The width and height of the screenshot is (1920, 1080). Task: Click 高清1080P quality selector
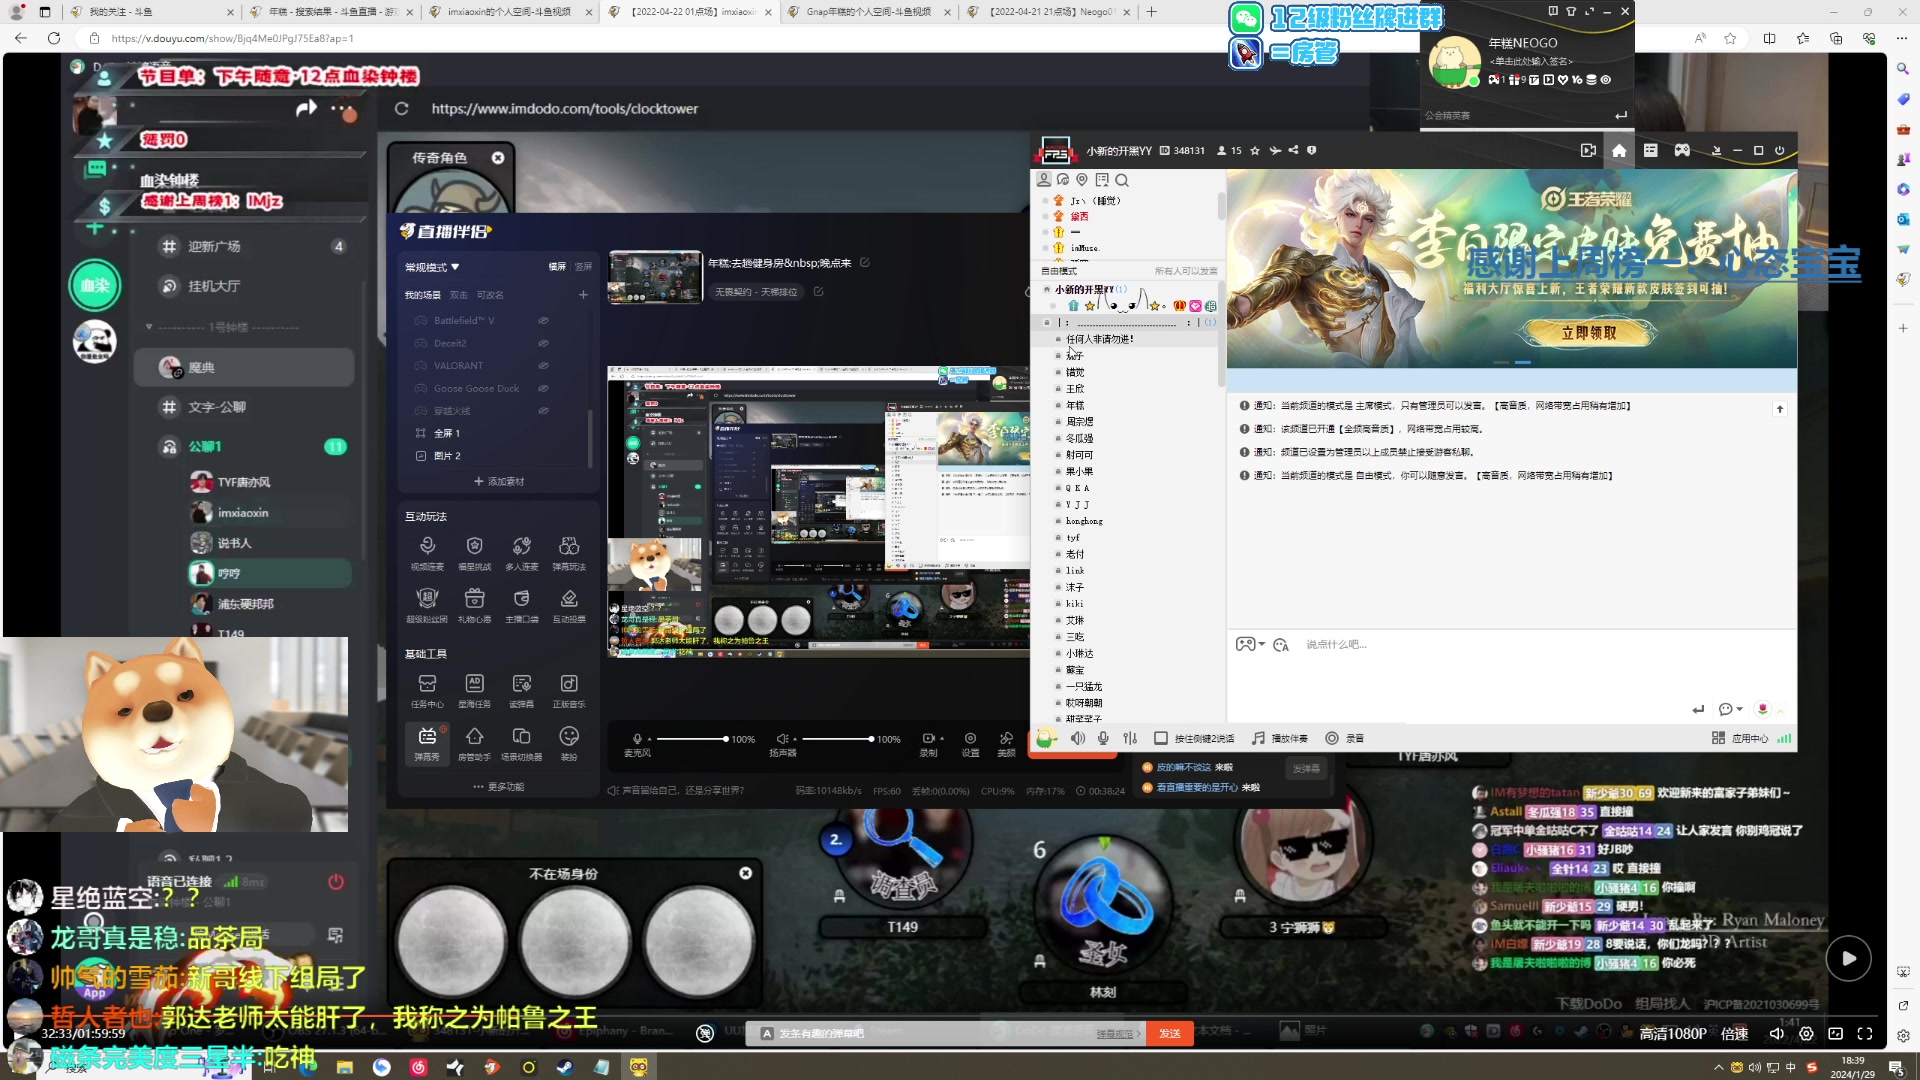point(1673,1034)
